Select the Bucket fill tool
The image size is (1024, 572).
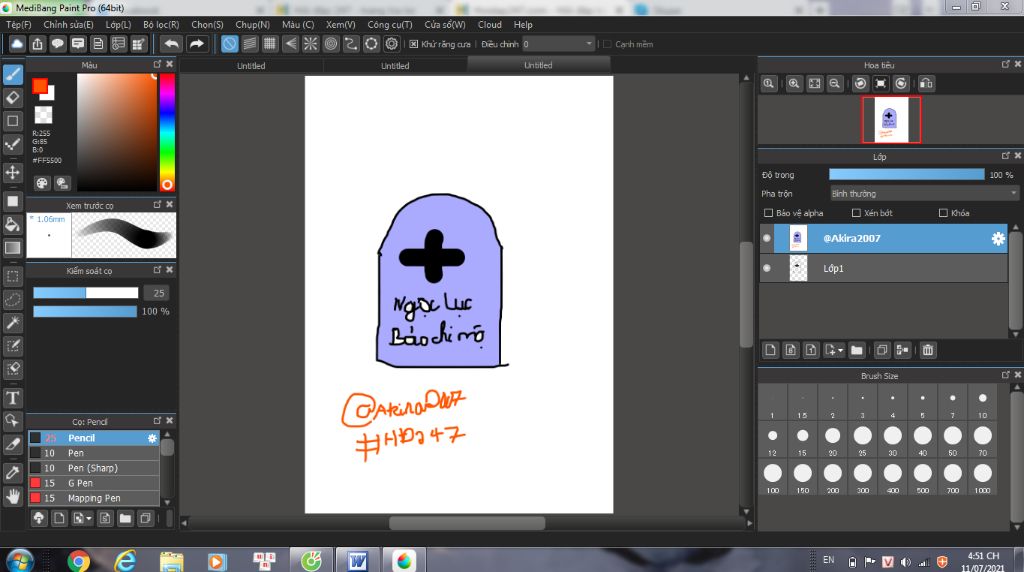(x=12, y=225)
